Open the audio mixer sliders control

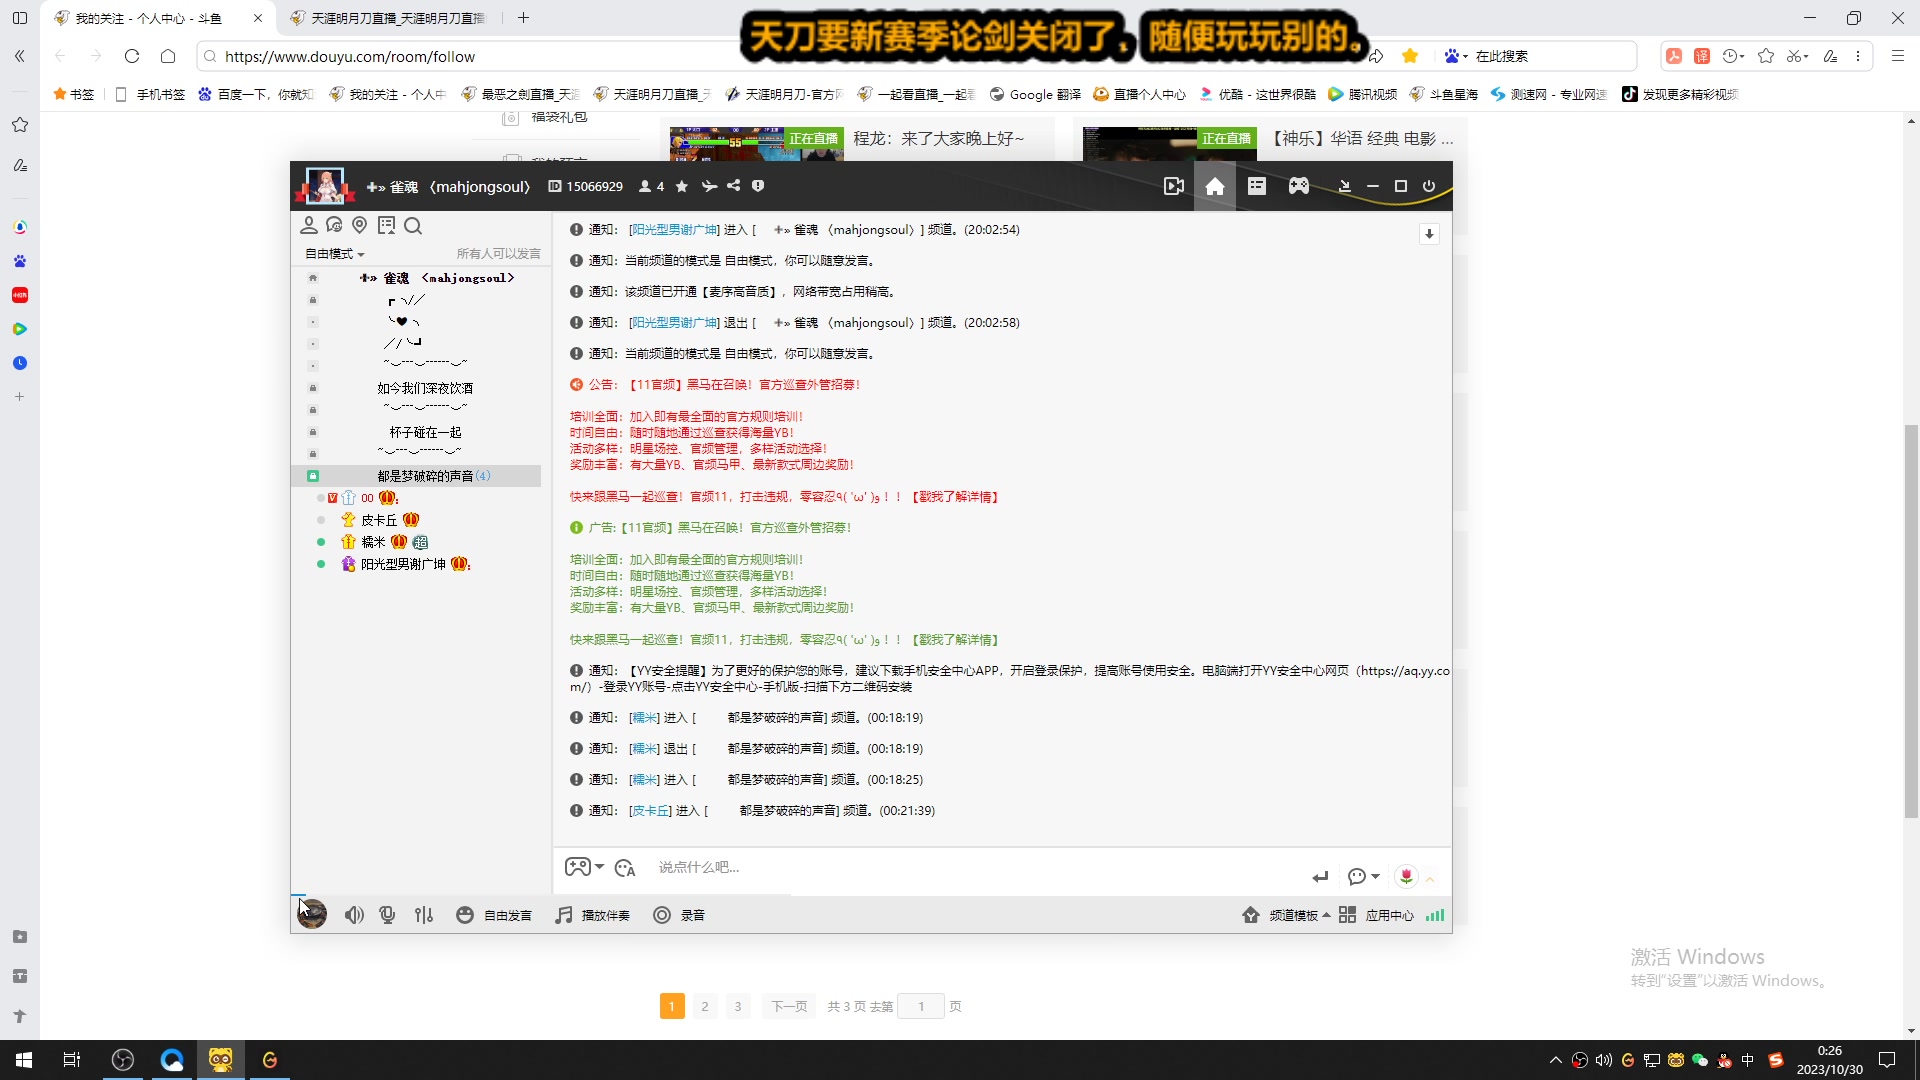pyautogui.click(x=423, y=914)
